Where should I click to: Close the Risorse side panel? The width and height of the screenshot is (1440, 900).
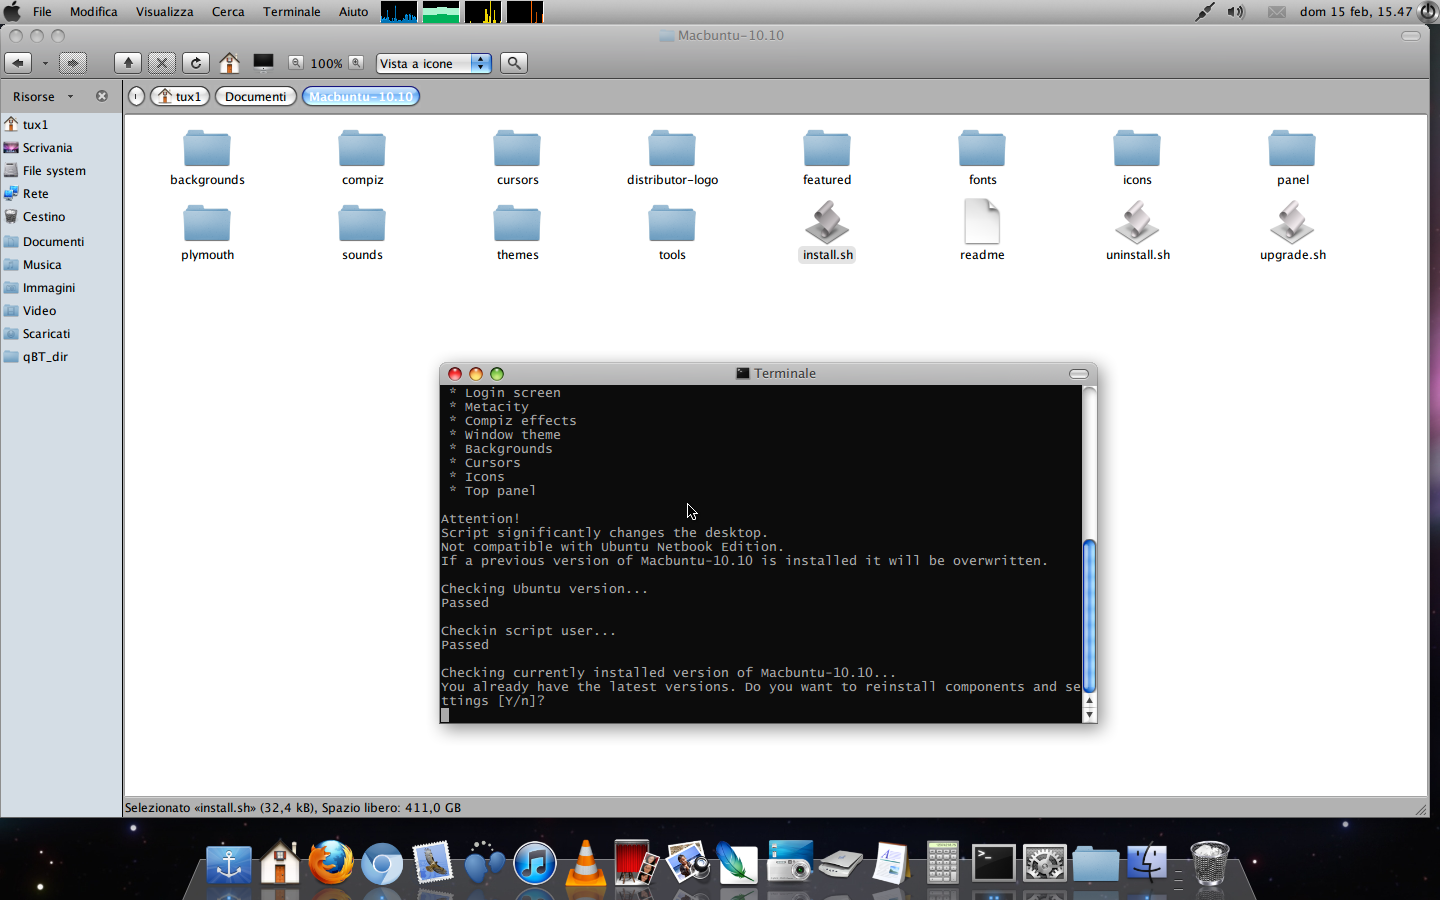pos(101,97)
